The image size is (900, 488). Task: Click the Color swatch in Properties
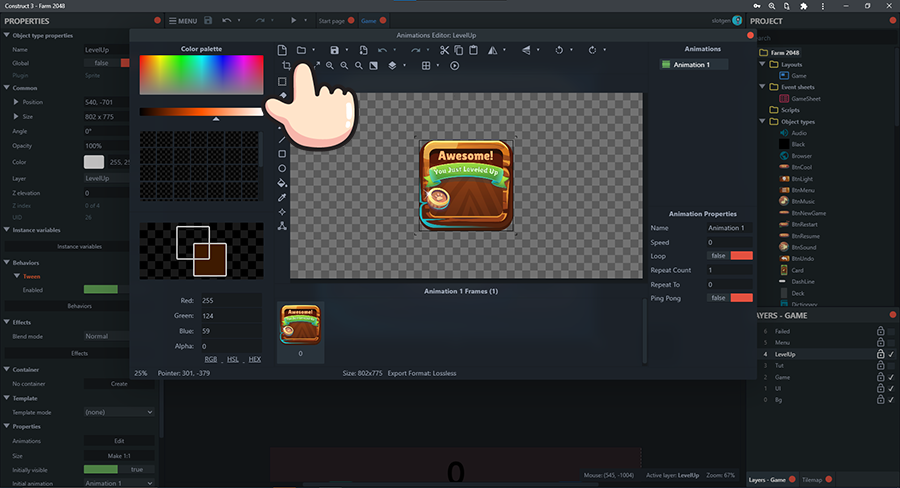94,162
